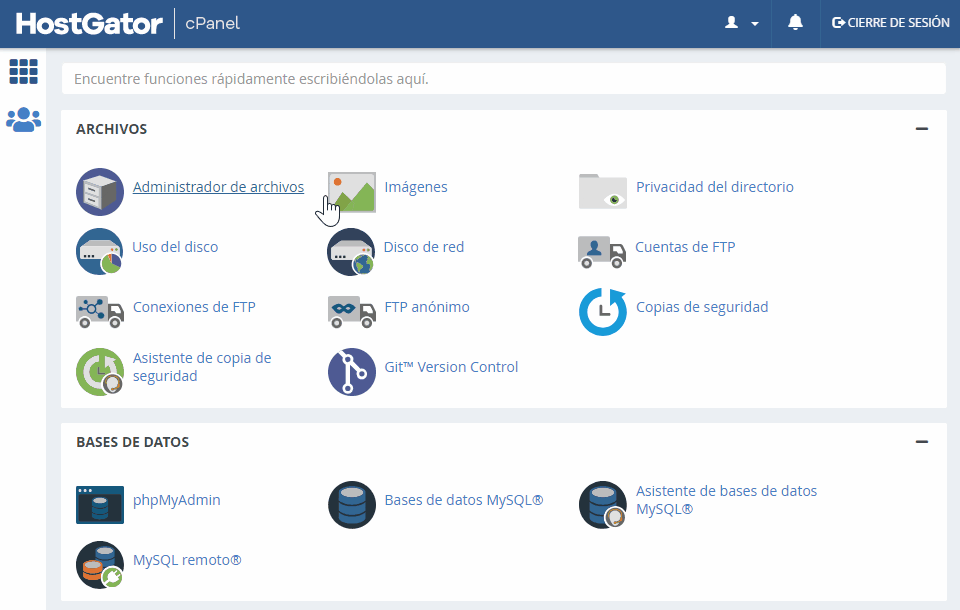The image size is (960, 610).
Task: Click the Imágenes link
Action: tap(416, 187)
